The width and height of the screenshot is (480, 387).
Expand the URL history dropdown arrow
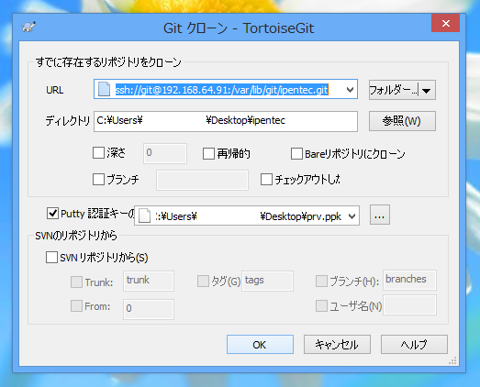[x=350, y=89]
